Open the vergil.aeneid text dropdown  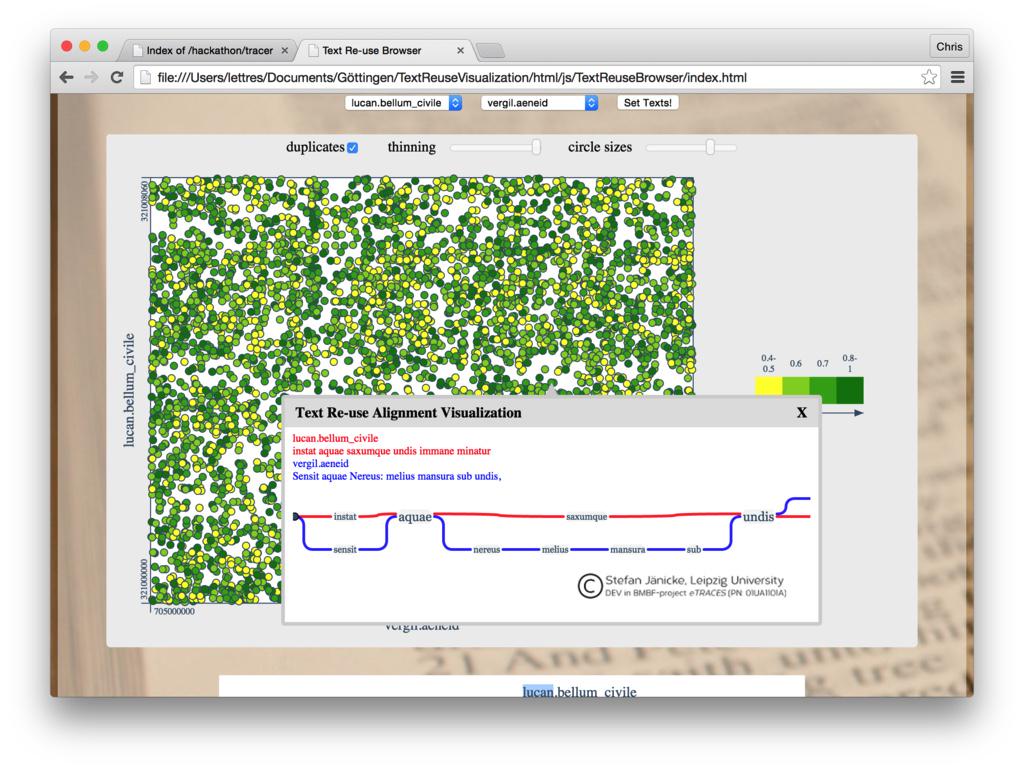click(539, 103)
